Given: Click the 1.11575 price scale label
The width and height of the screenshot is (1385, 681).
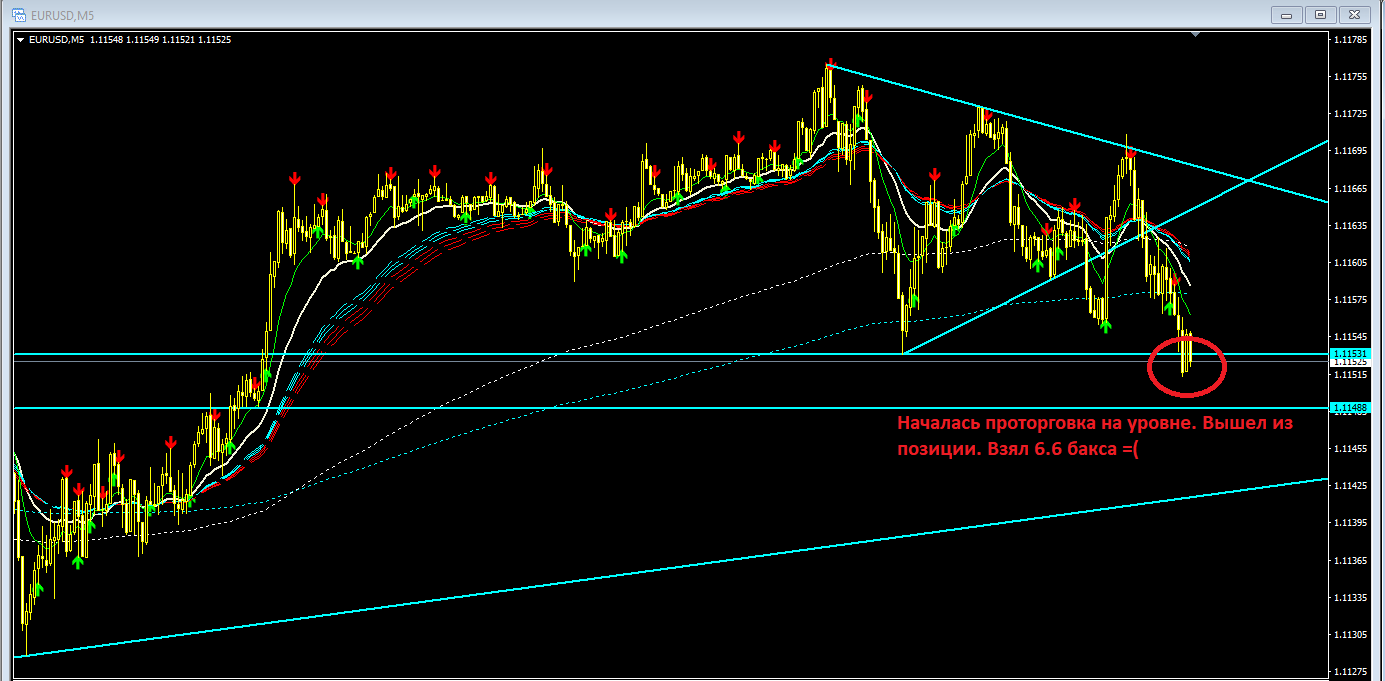Looking at the screenshot, I should [1351, 300].
